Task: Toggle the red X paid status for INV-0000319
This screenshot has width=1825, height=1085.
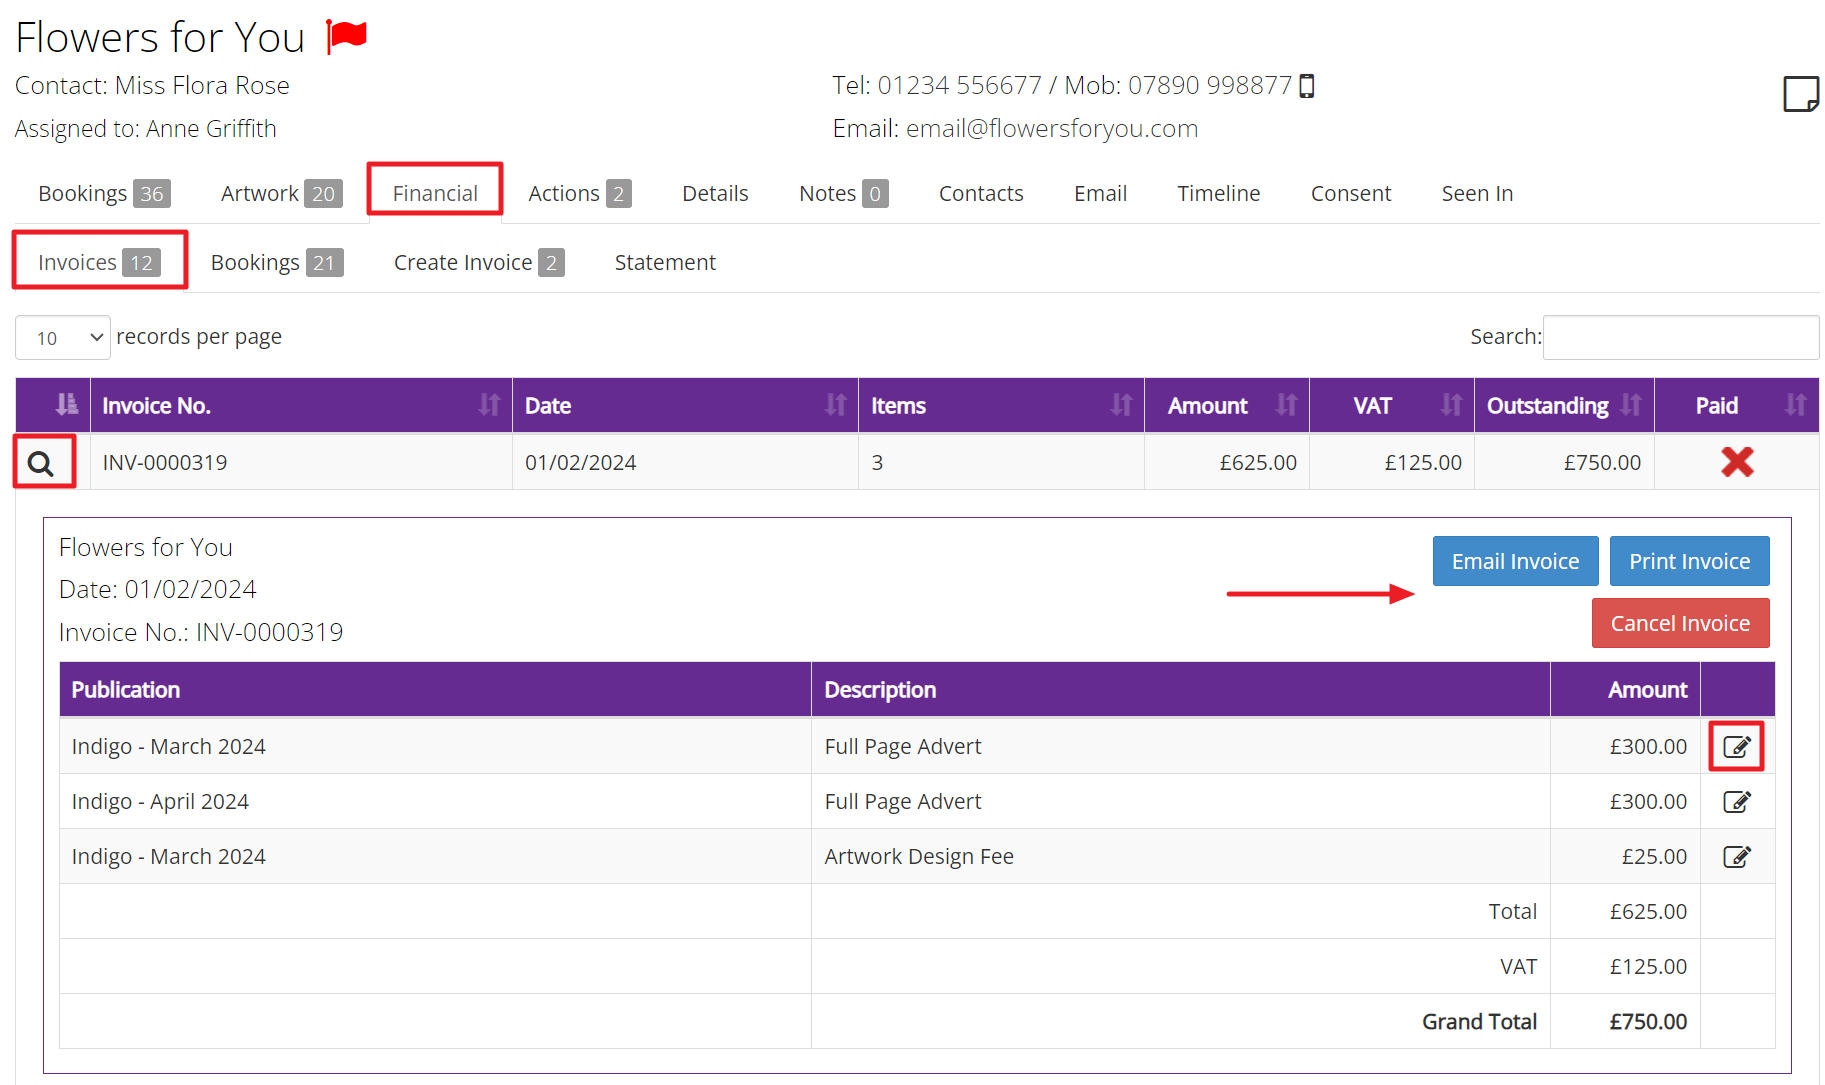Action: 1737,461
